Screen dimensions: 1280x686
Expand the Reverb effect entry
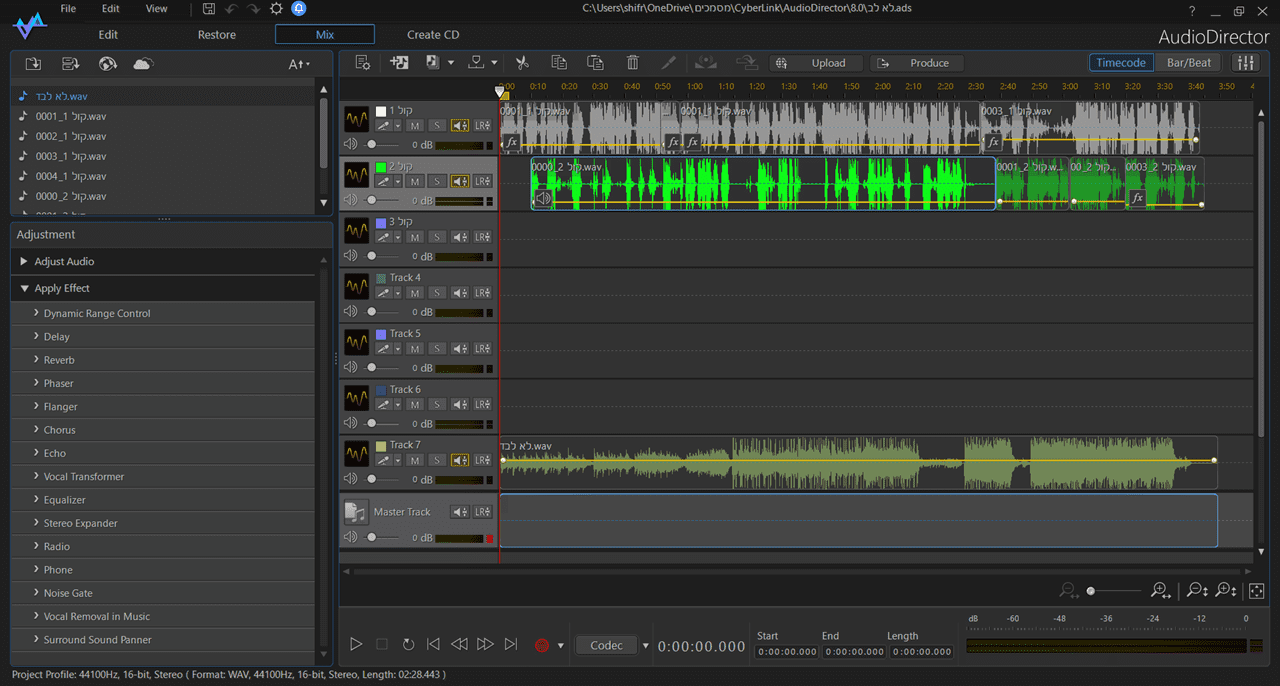[x=59, y=360]
